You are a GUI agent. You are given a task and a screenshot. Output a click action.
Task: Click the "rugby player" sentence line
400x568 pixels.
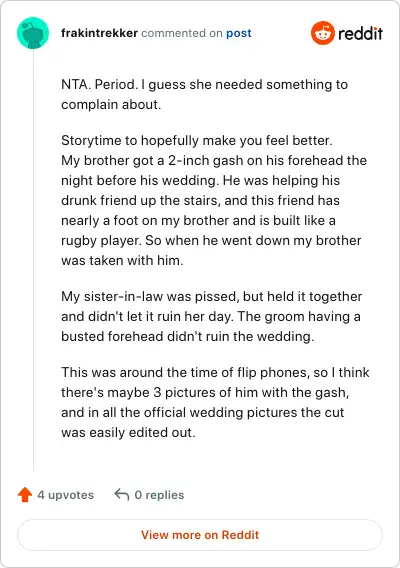[211, 241]
